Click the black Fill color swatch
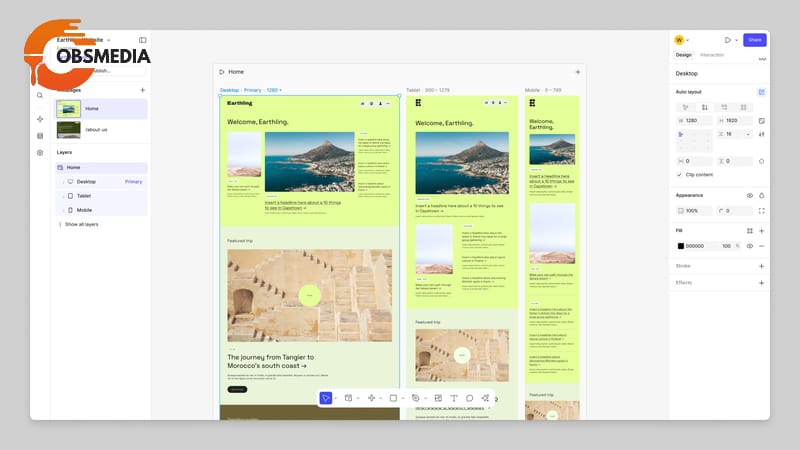The height and width of the screenshot is (450, 800). click(x=681, y=245)
